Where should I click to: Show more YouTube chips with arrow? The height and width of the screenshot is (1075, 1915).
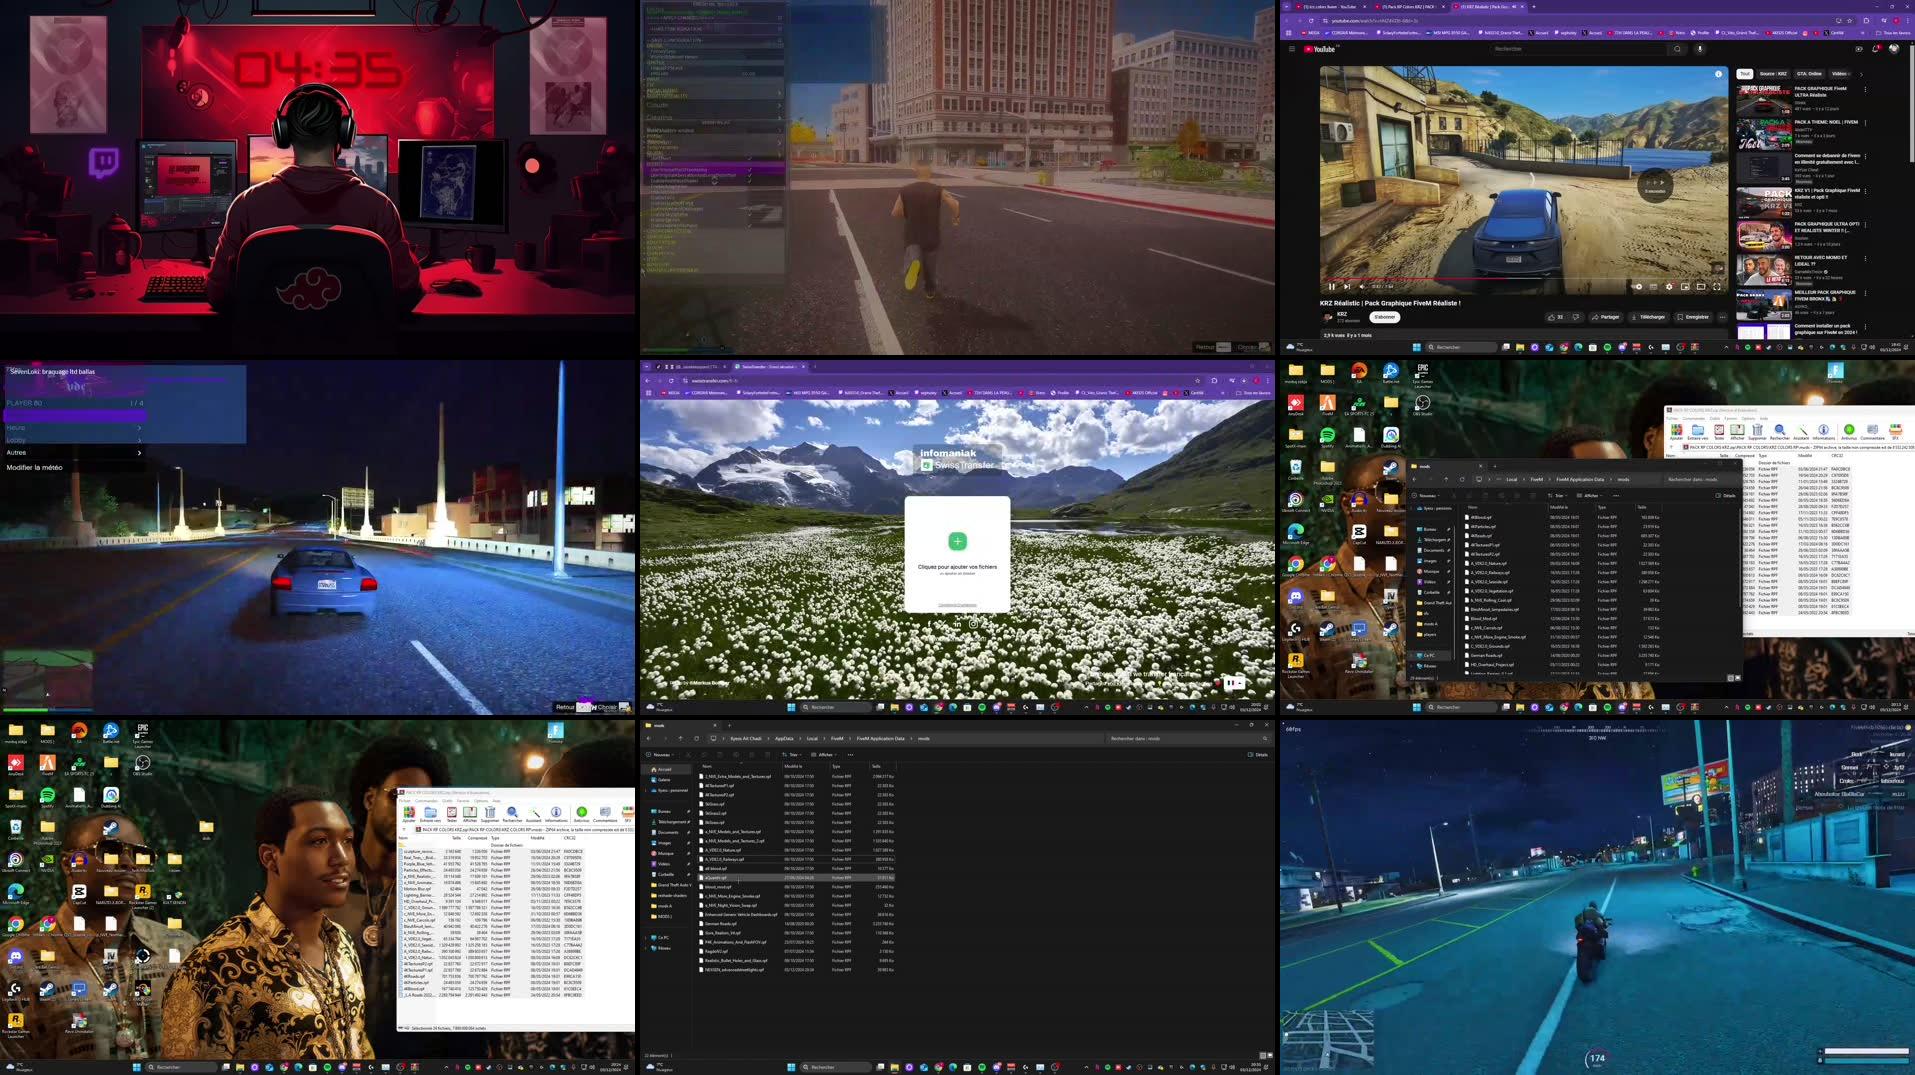[1861, 75]
